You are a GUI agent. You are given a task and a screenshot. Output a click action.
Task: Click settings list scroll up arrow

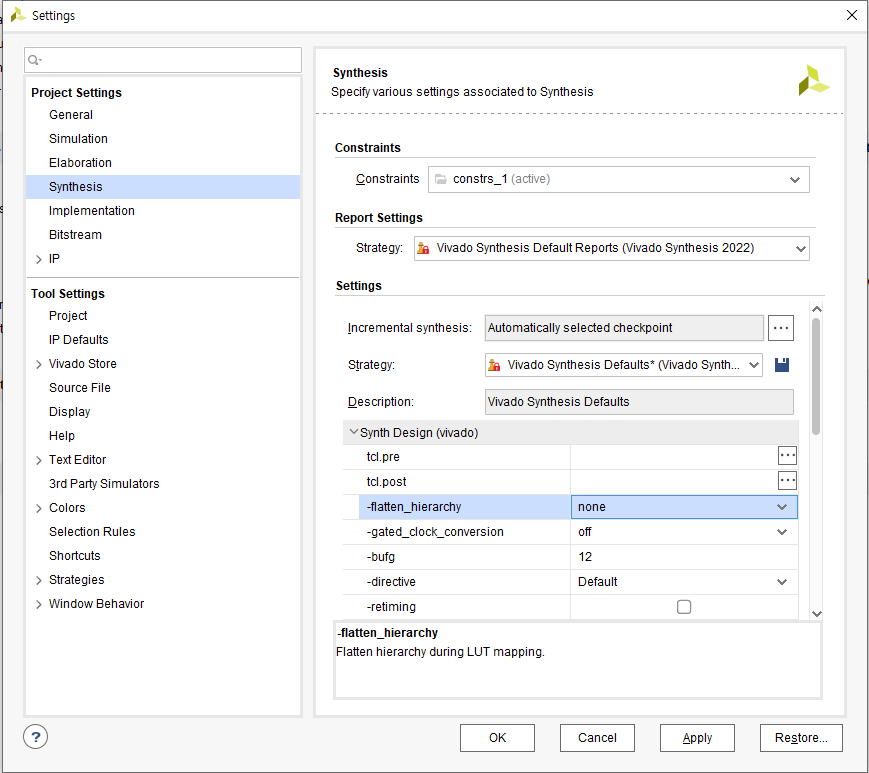click(816, 309)
